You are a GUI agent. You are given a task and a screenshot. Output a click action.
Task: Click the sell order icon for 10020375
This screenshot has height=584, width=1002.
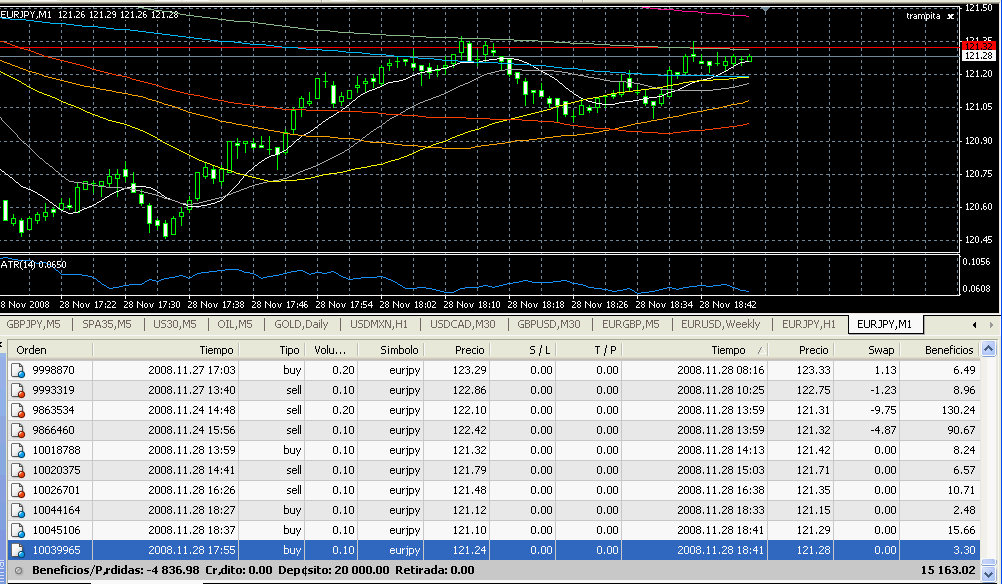tap(18, 470)
